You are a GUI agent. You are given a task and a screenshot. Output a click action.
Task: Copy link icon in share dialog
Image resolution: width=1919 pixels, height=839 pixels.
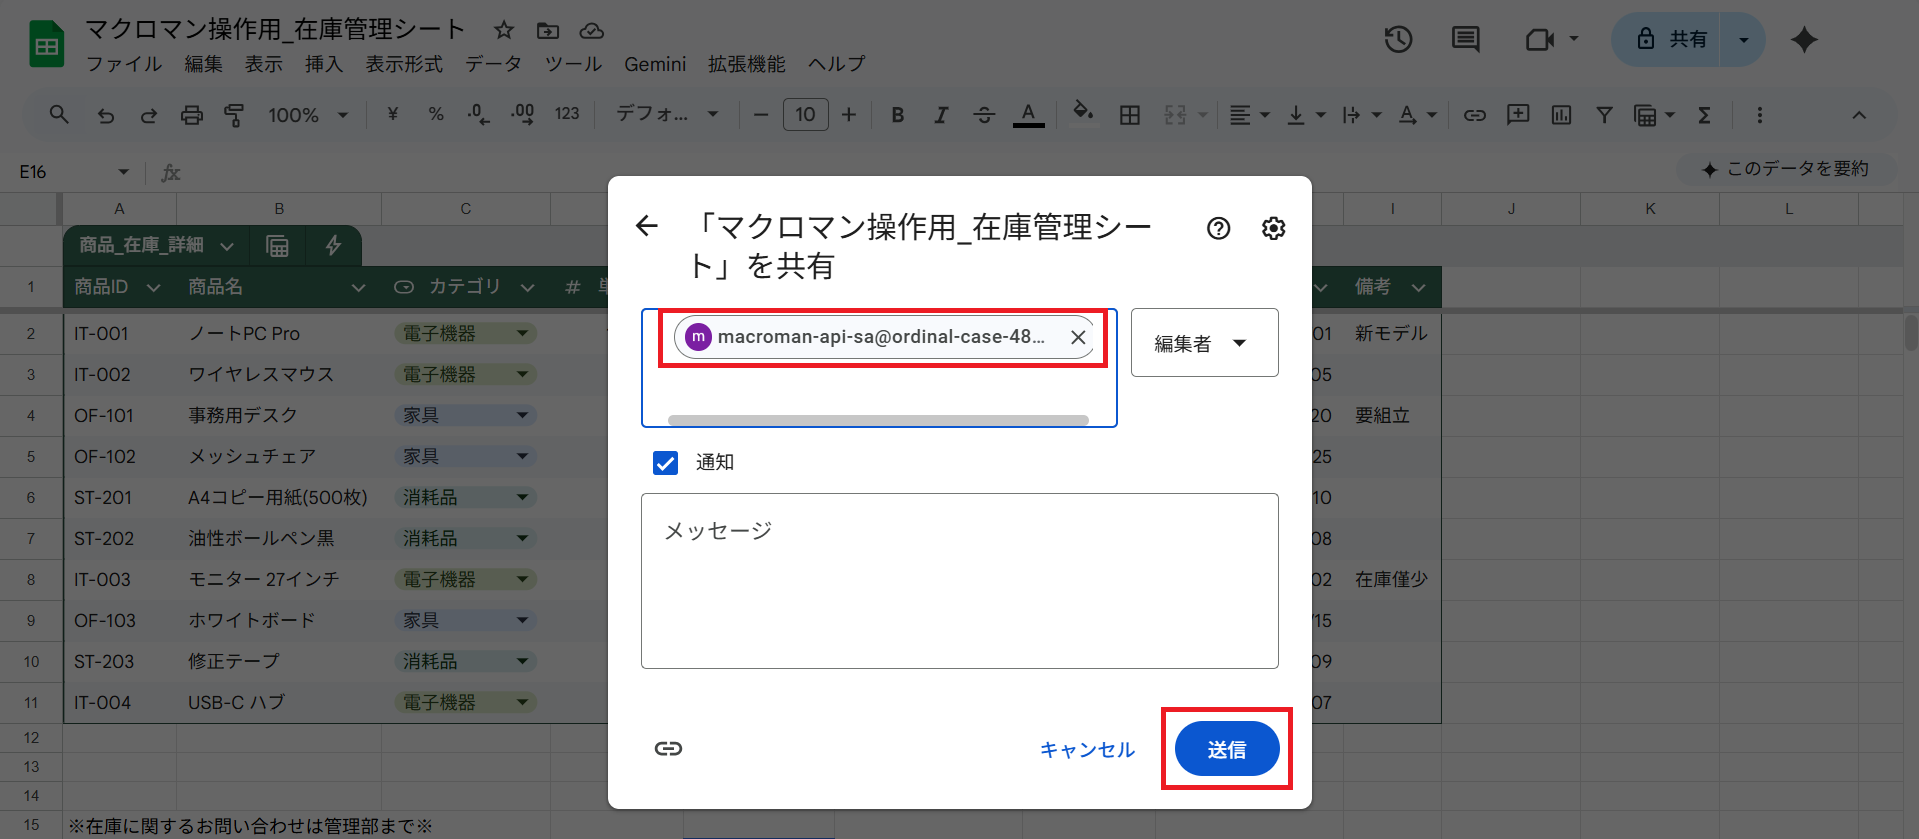pos(668,748)
